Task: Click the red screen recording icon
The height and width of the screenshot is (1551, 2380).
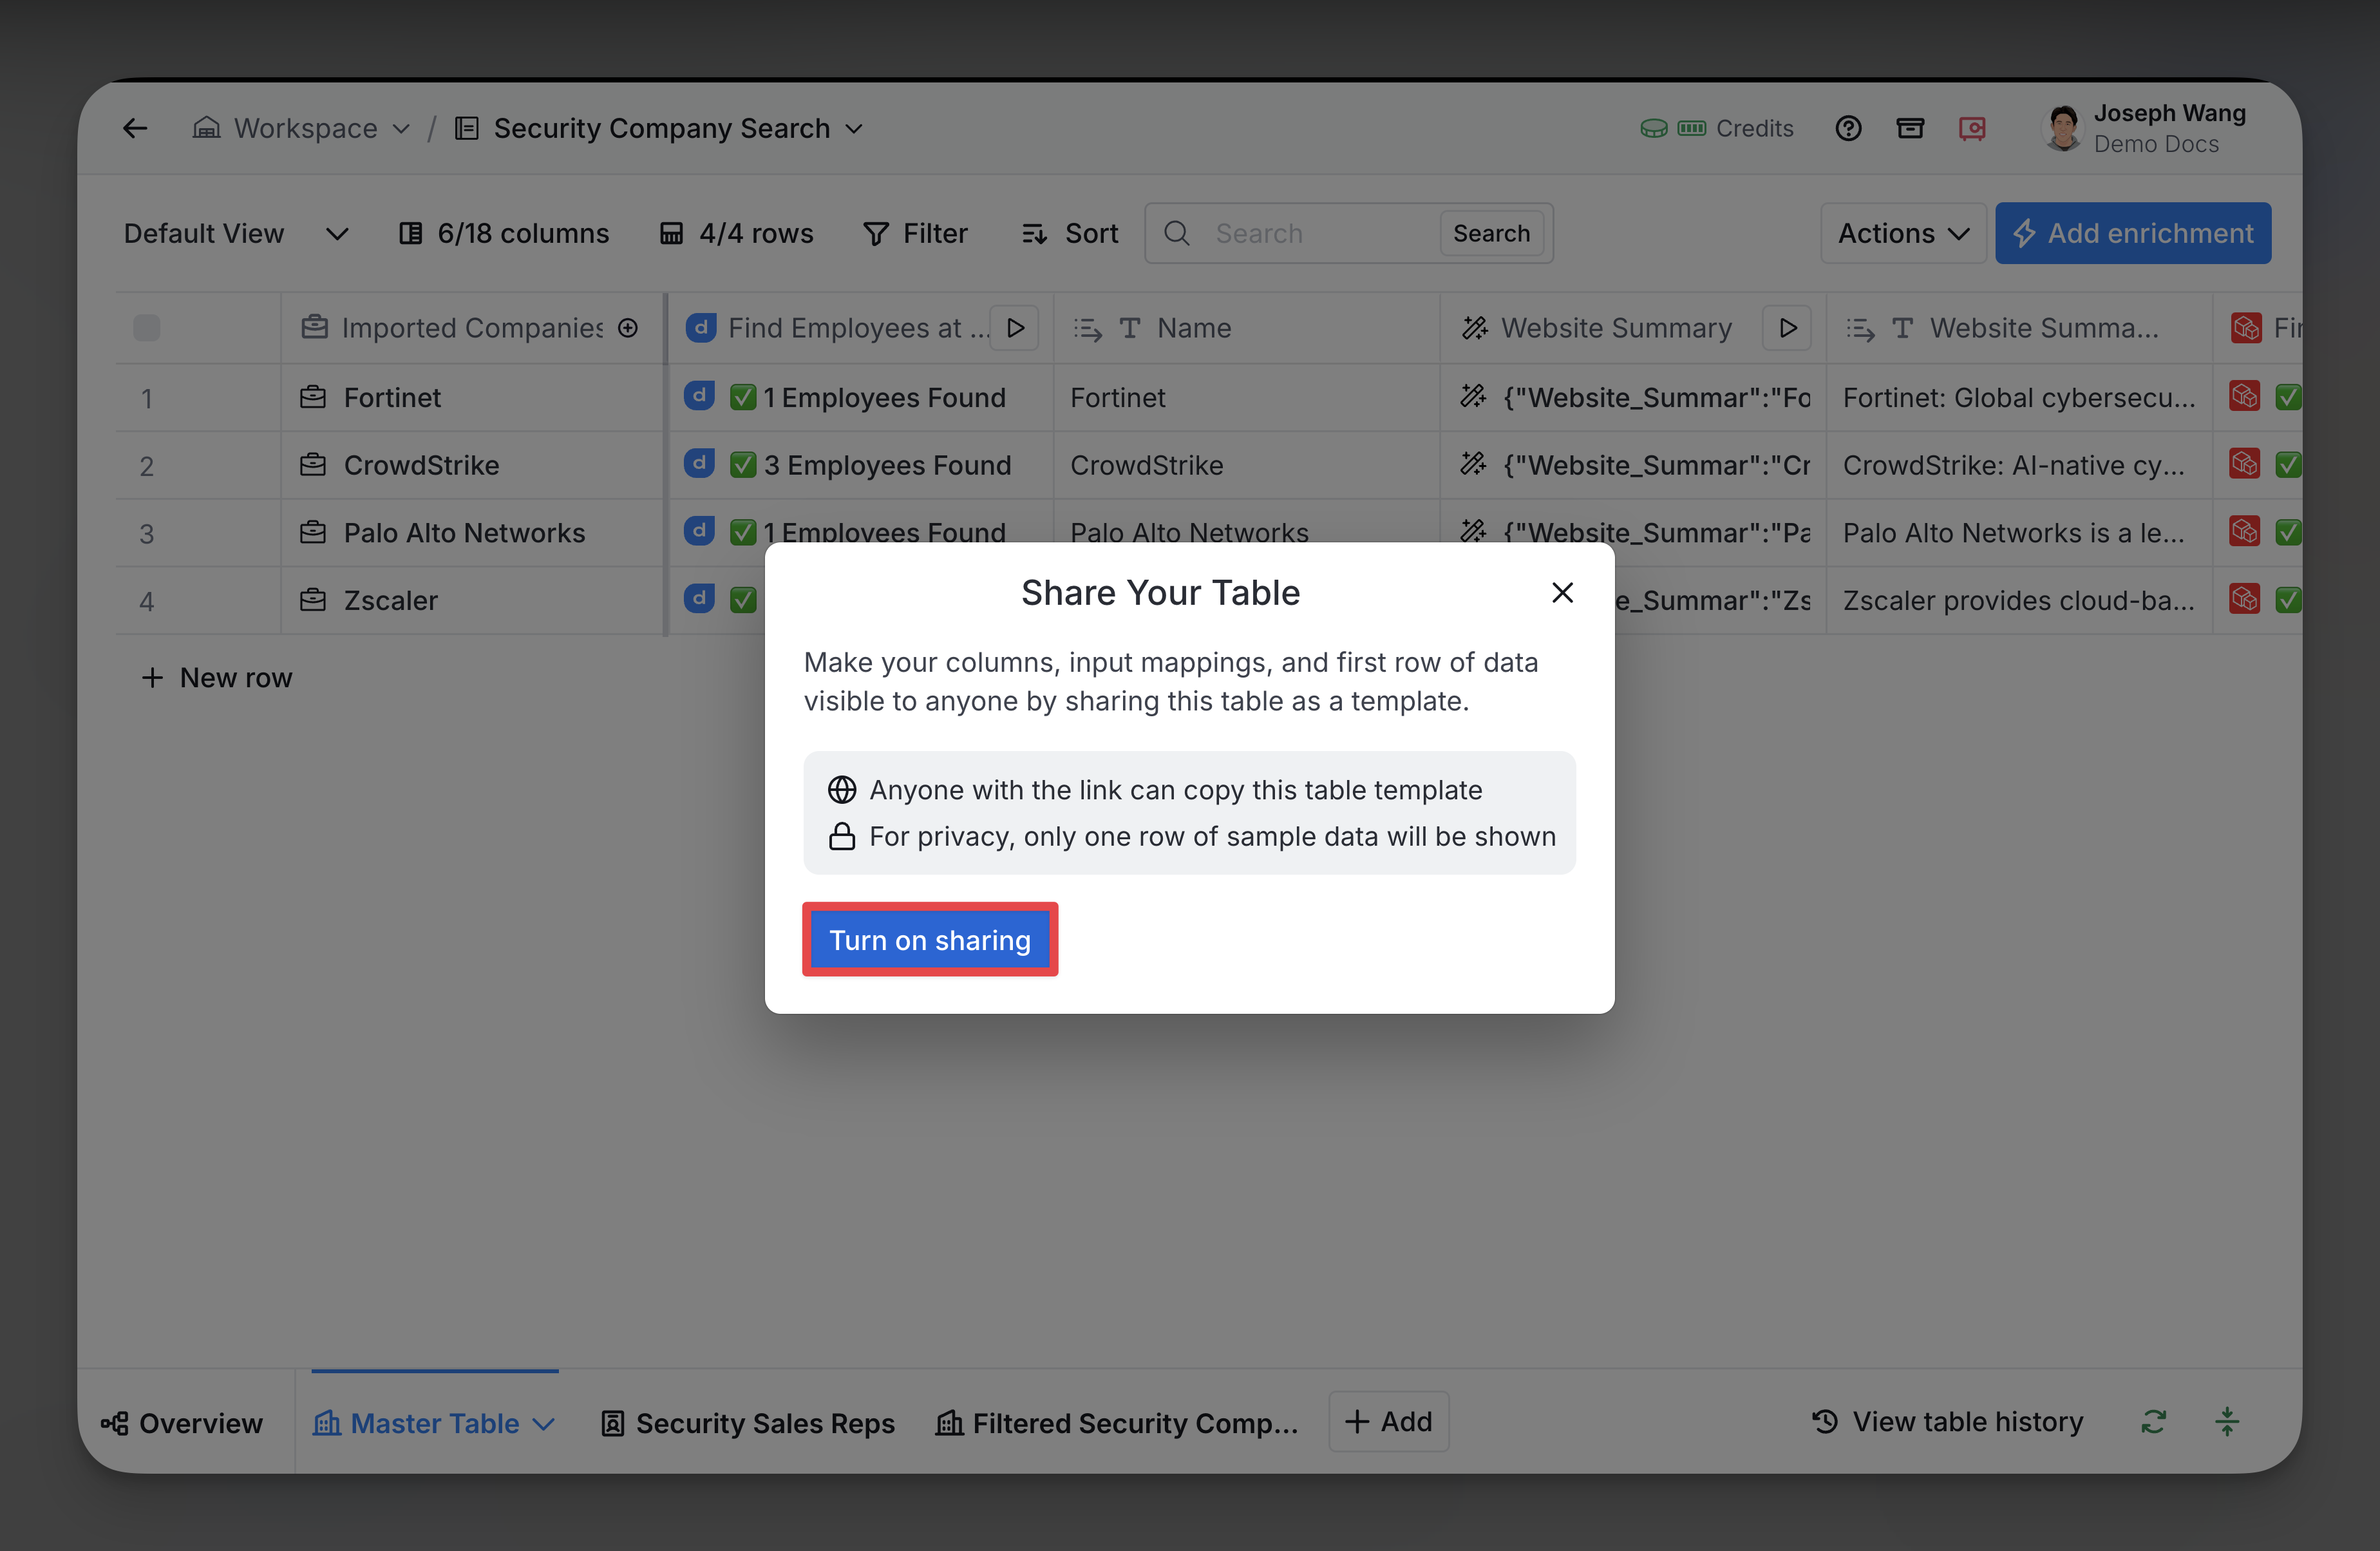Action: pos(1972,128)
